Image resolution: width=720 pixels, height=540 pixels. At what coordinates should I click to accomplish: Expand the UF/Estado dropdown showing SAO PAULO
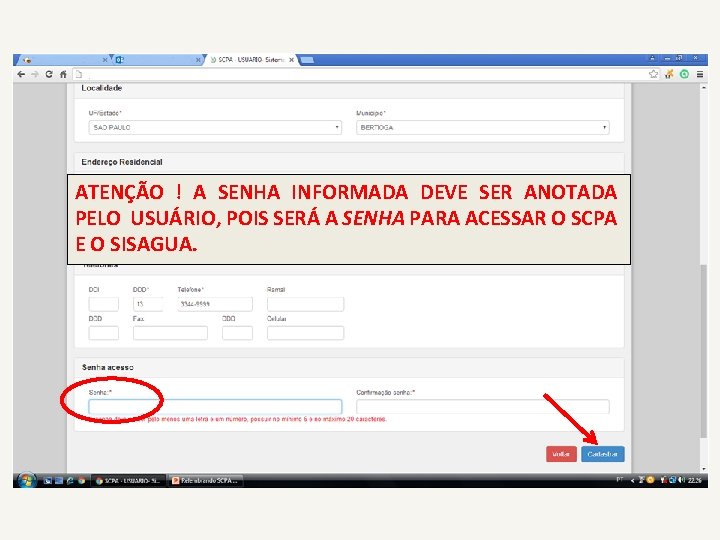[x=215, y=127]
